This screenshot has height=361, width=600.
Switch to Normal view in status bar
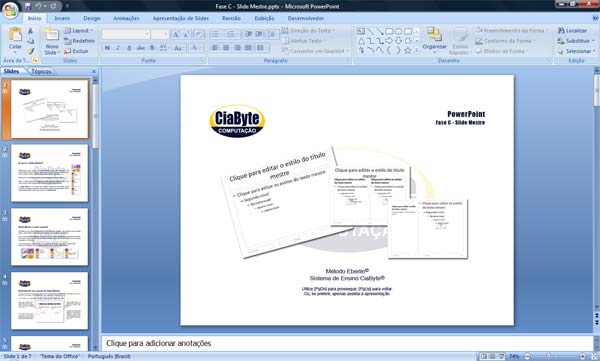(484, 356)
